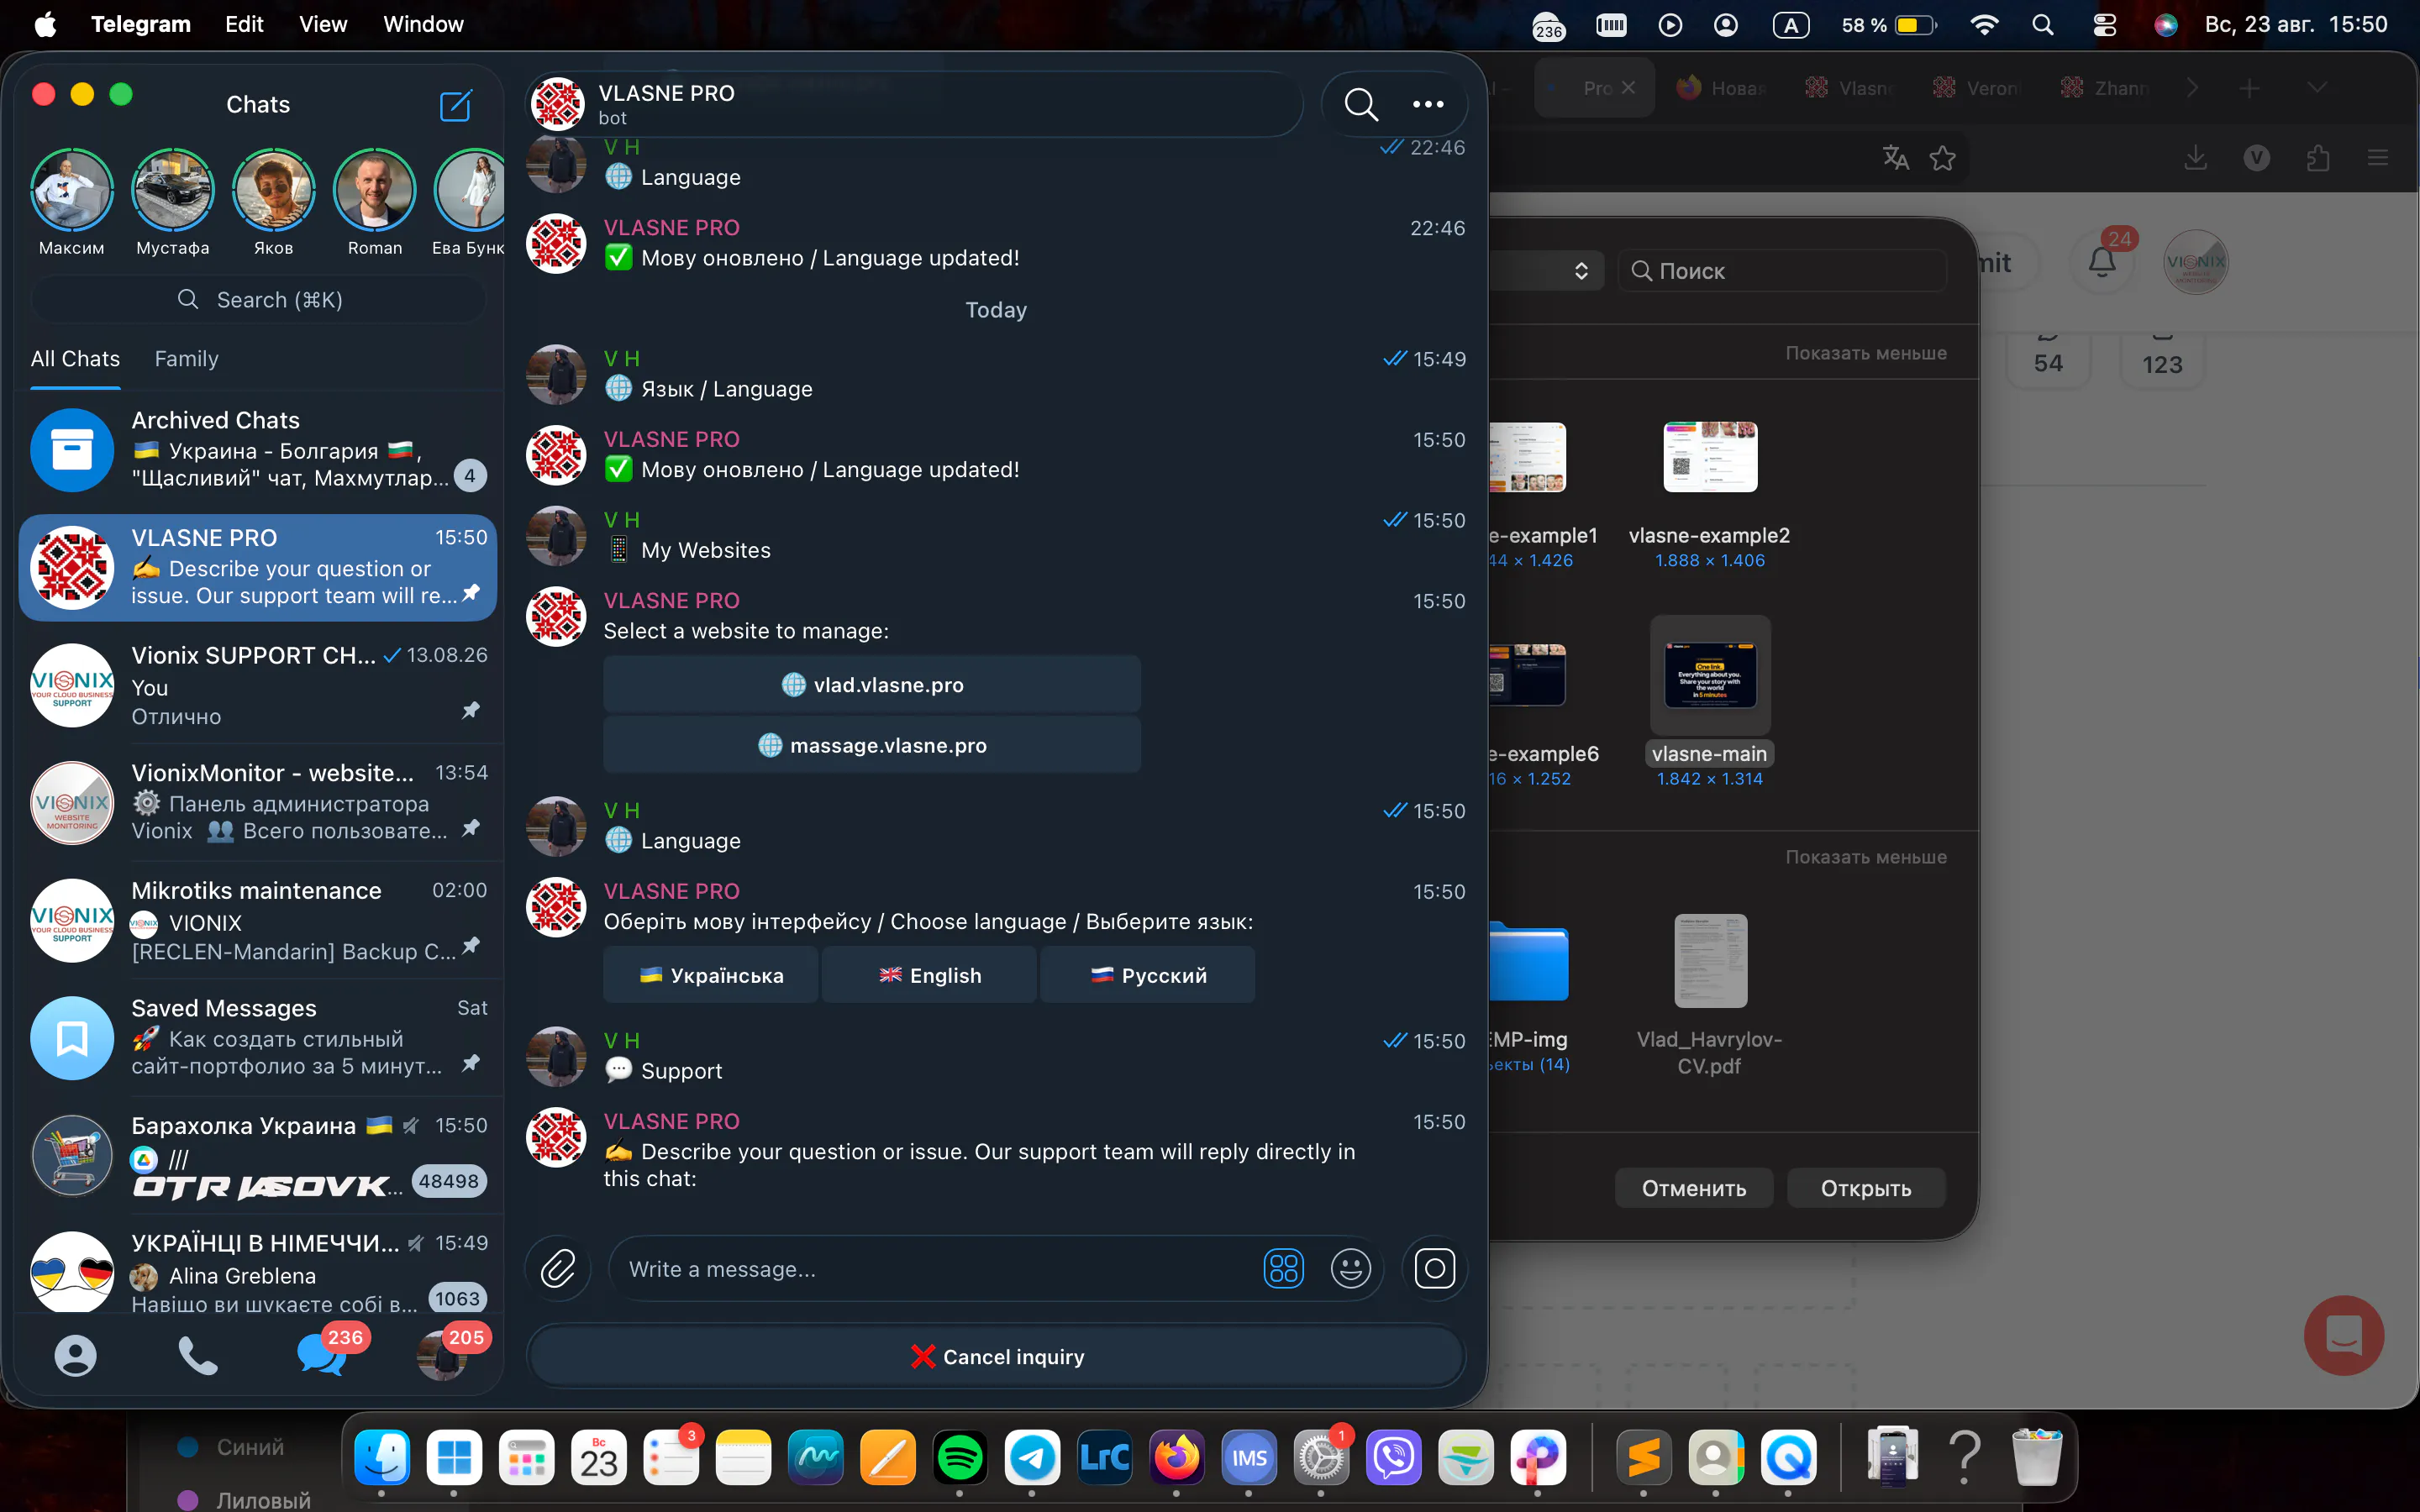The image size is (2420, 1512).
Task: Select the massage.vlasne.pro website button
Action: tap(872, 745)
